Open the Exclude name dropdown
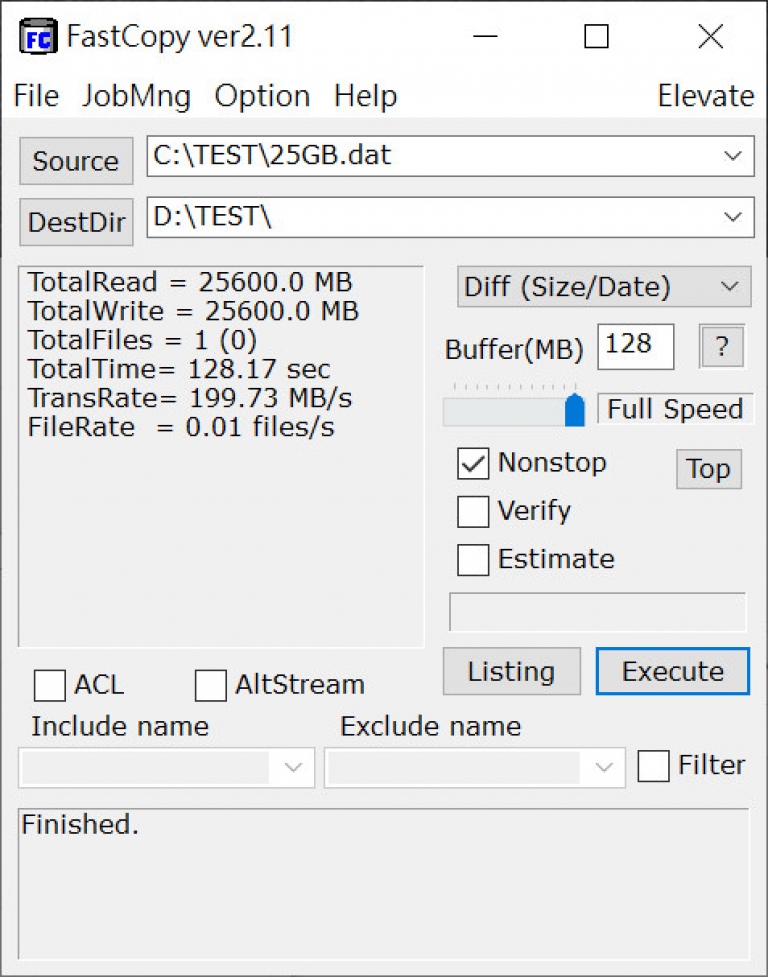The width and height of the screenshot is (768, 977). [475, 768]
